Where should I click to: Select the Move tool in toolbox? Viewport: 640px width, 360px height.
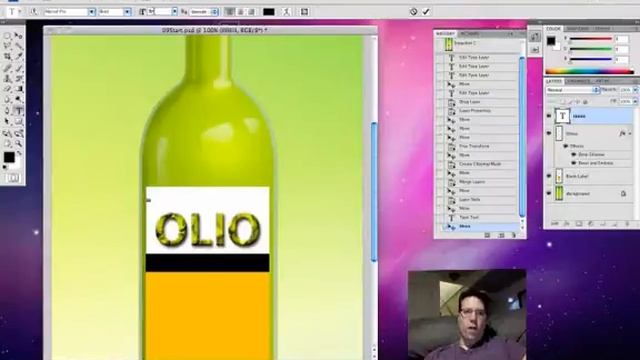pos(18,36)
